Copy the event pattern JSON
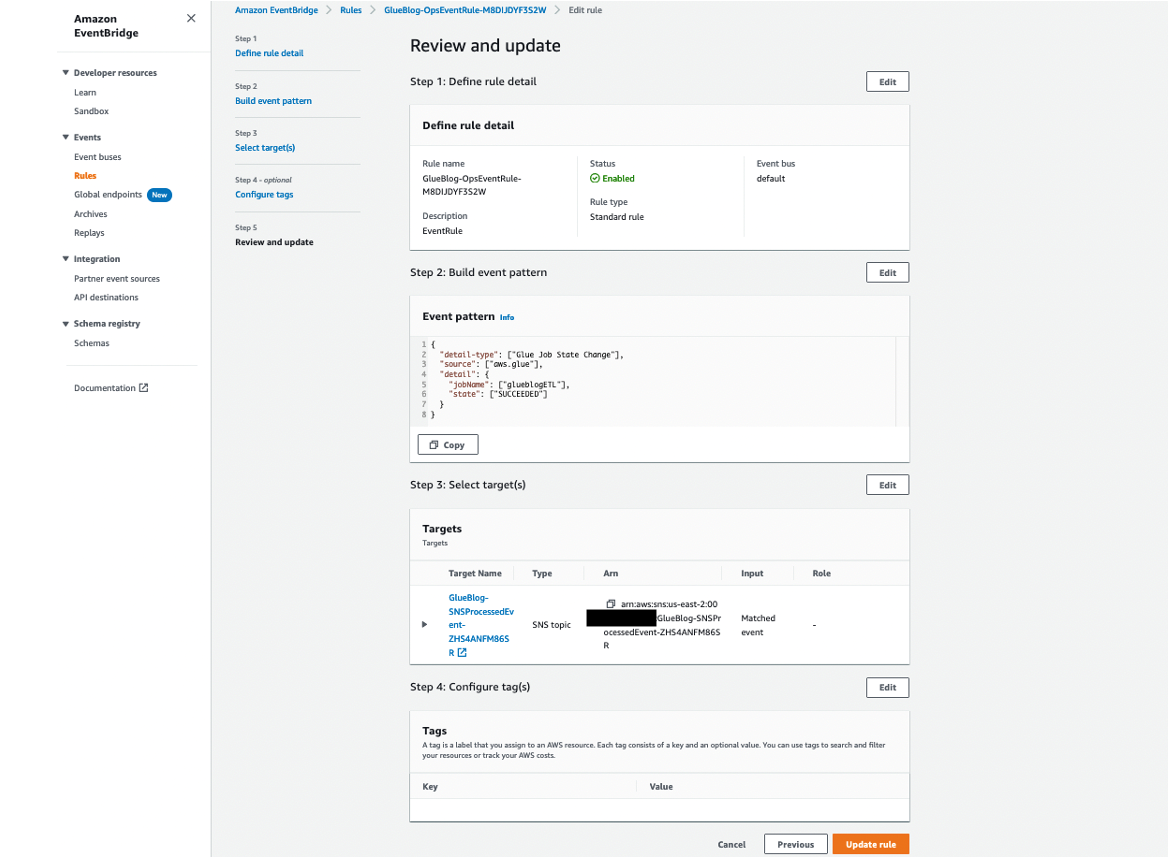Screen dimensions: 1168x859 pos(448,445)
